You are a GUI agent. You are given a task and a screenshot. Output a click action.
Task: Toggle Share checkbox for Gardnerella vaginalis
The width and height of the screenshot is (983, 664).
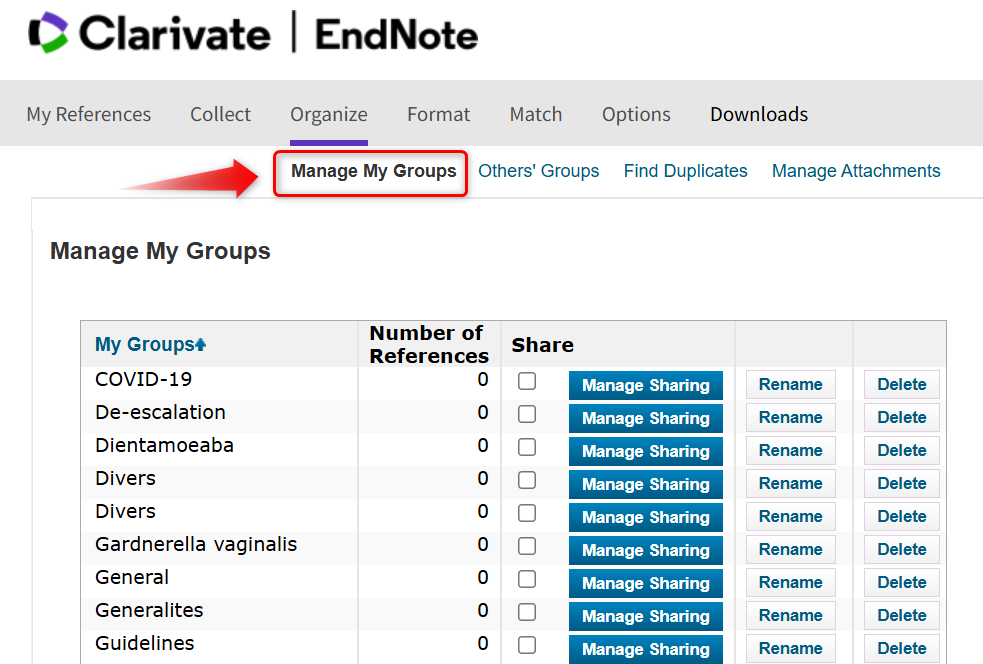tap(527, 546)
